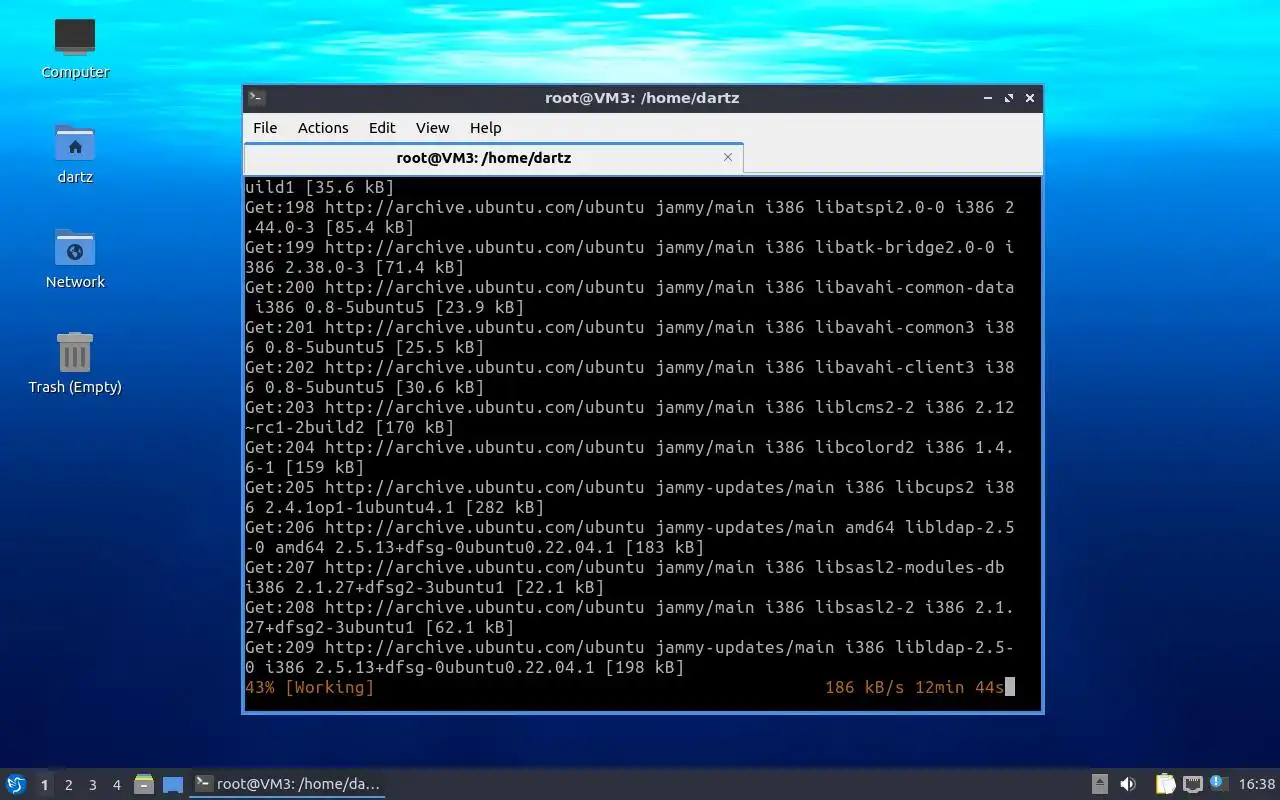Click the terminal icon in title bar
The height and width of the screenshot is (800, 1280).
pyautogui.click(x=257, y=98)
